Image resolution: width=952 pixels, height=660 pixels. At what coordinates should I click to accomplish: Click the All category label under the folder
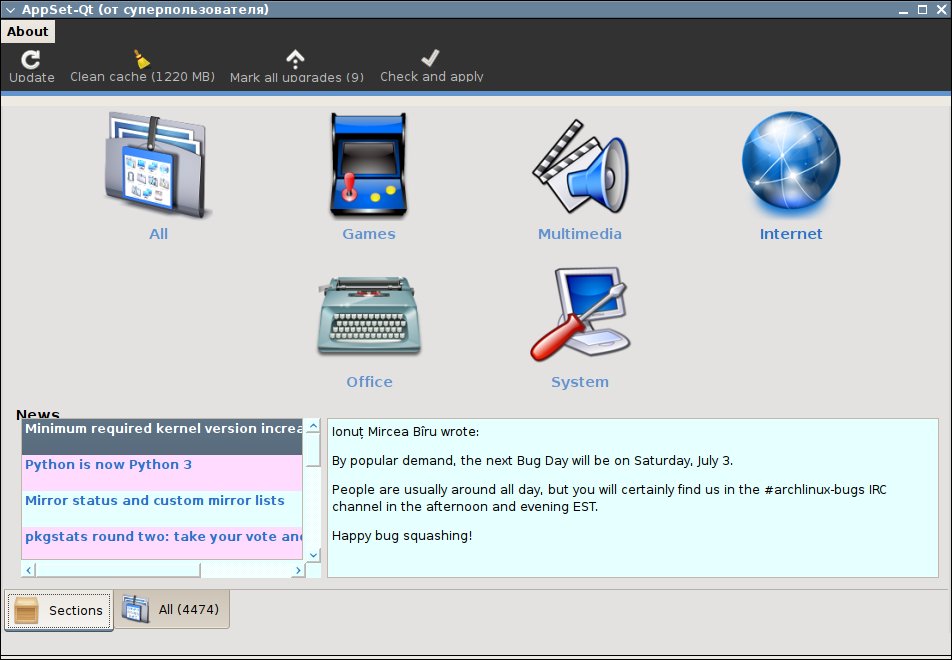coord(158,234)
